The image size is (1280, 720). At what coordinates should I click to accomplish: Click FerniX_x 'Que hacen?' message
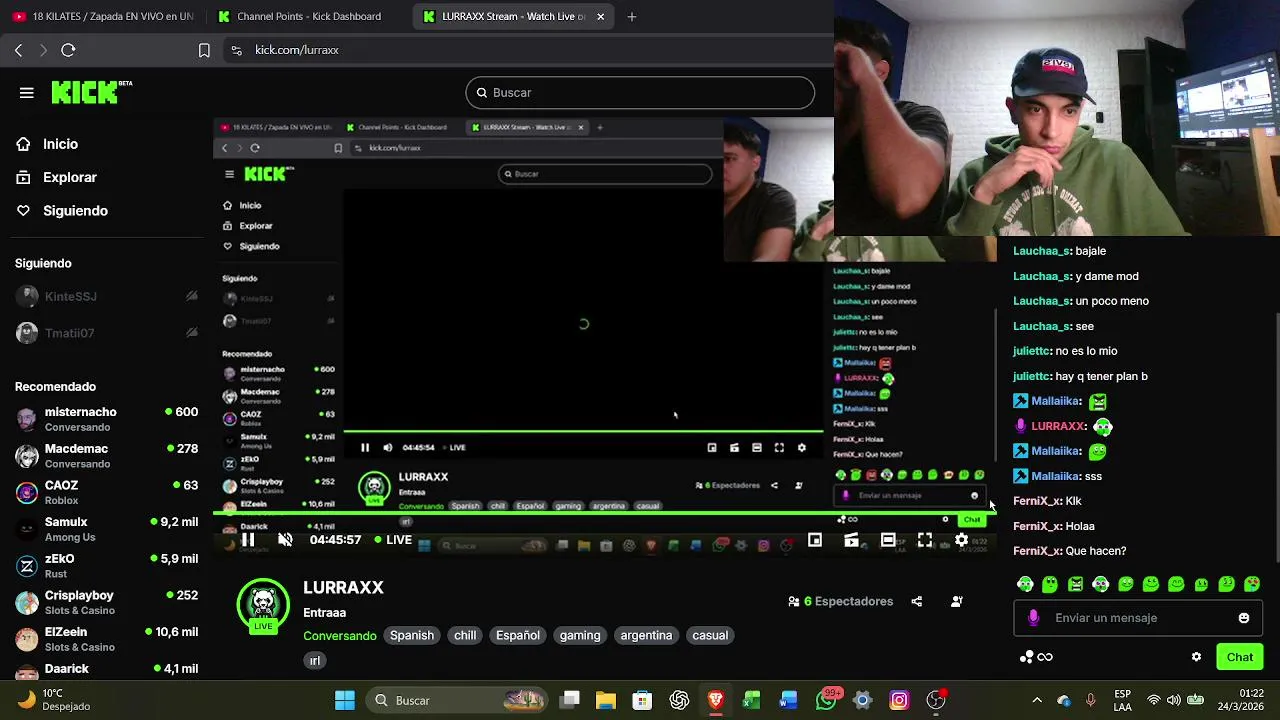click(1070, 551)
